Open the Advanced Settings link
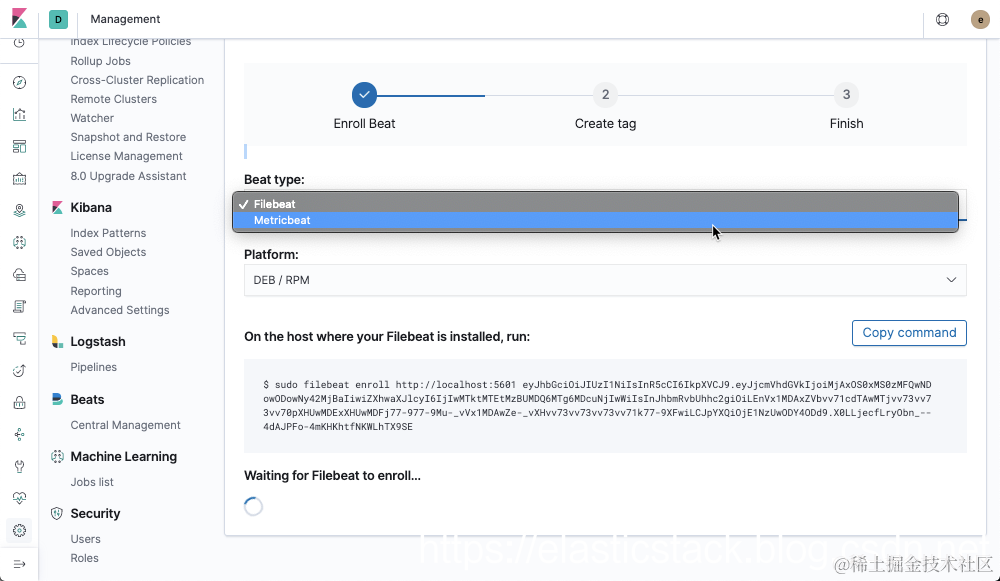This screenshot has height=581, width=1000. pyautogui.click(x=120, y=310)
